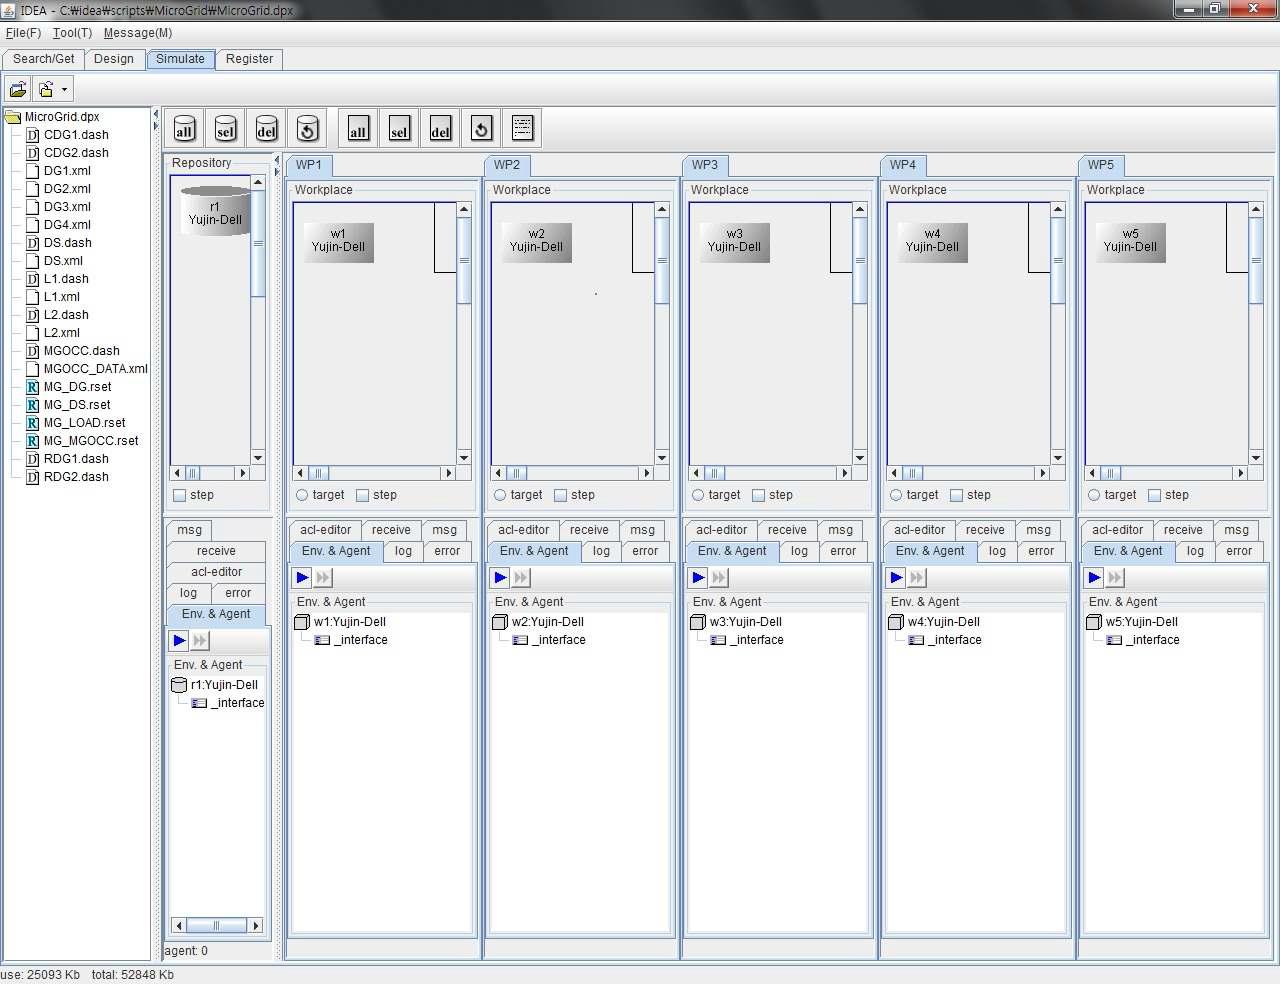Screen dimensions: 1280x984
Task: Select the w3 Yujin-Dell workplace box
Action: (734, 243)
